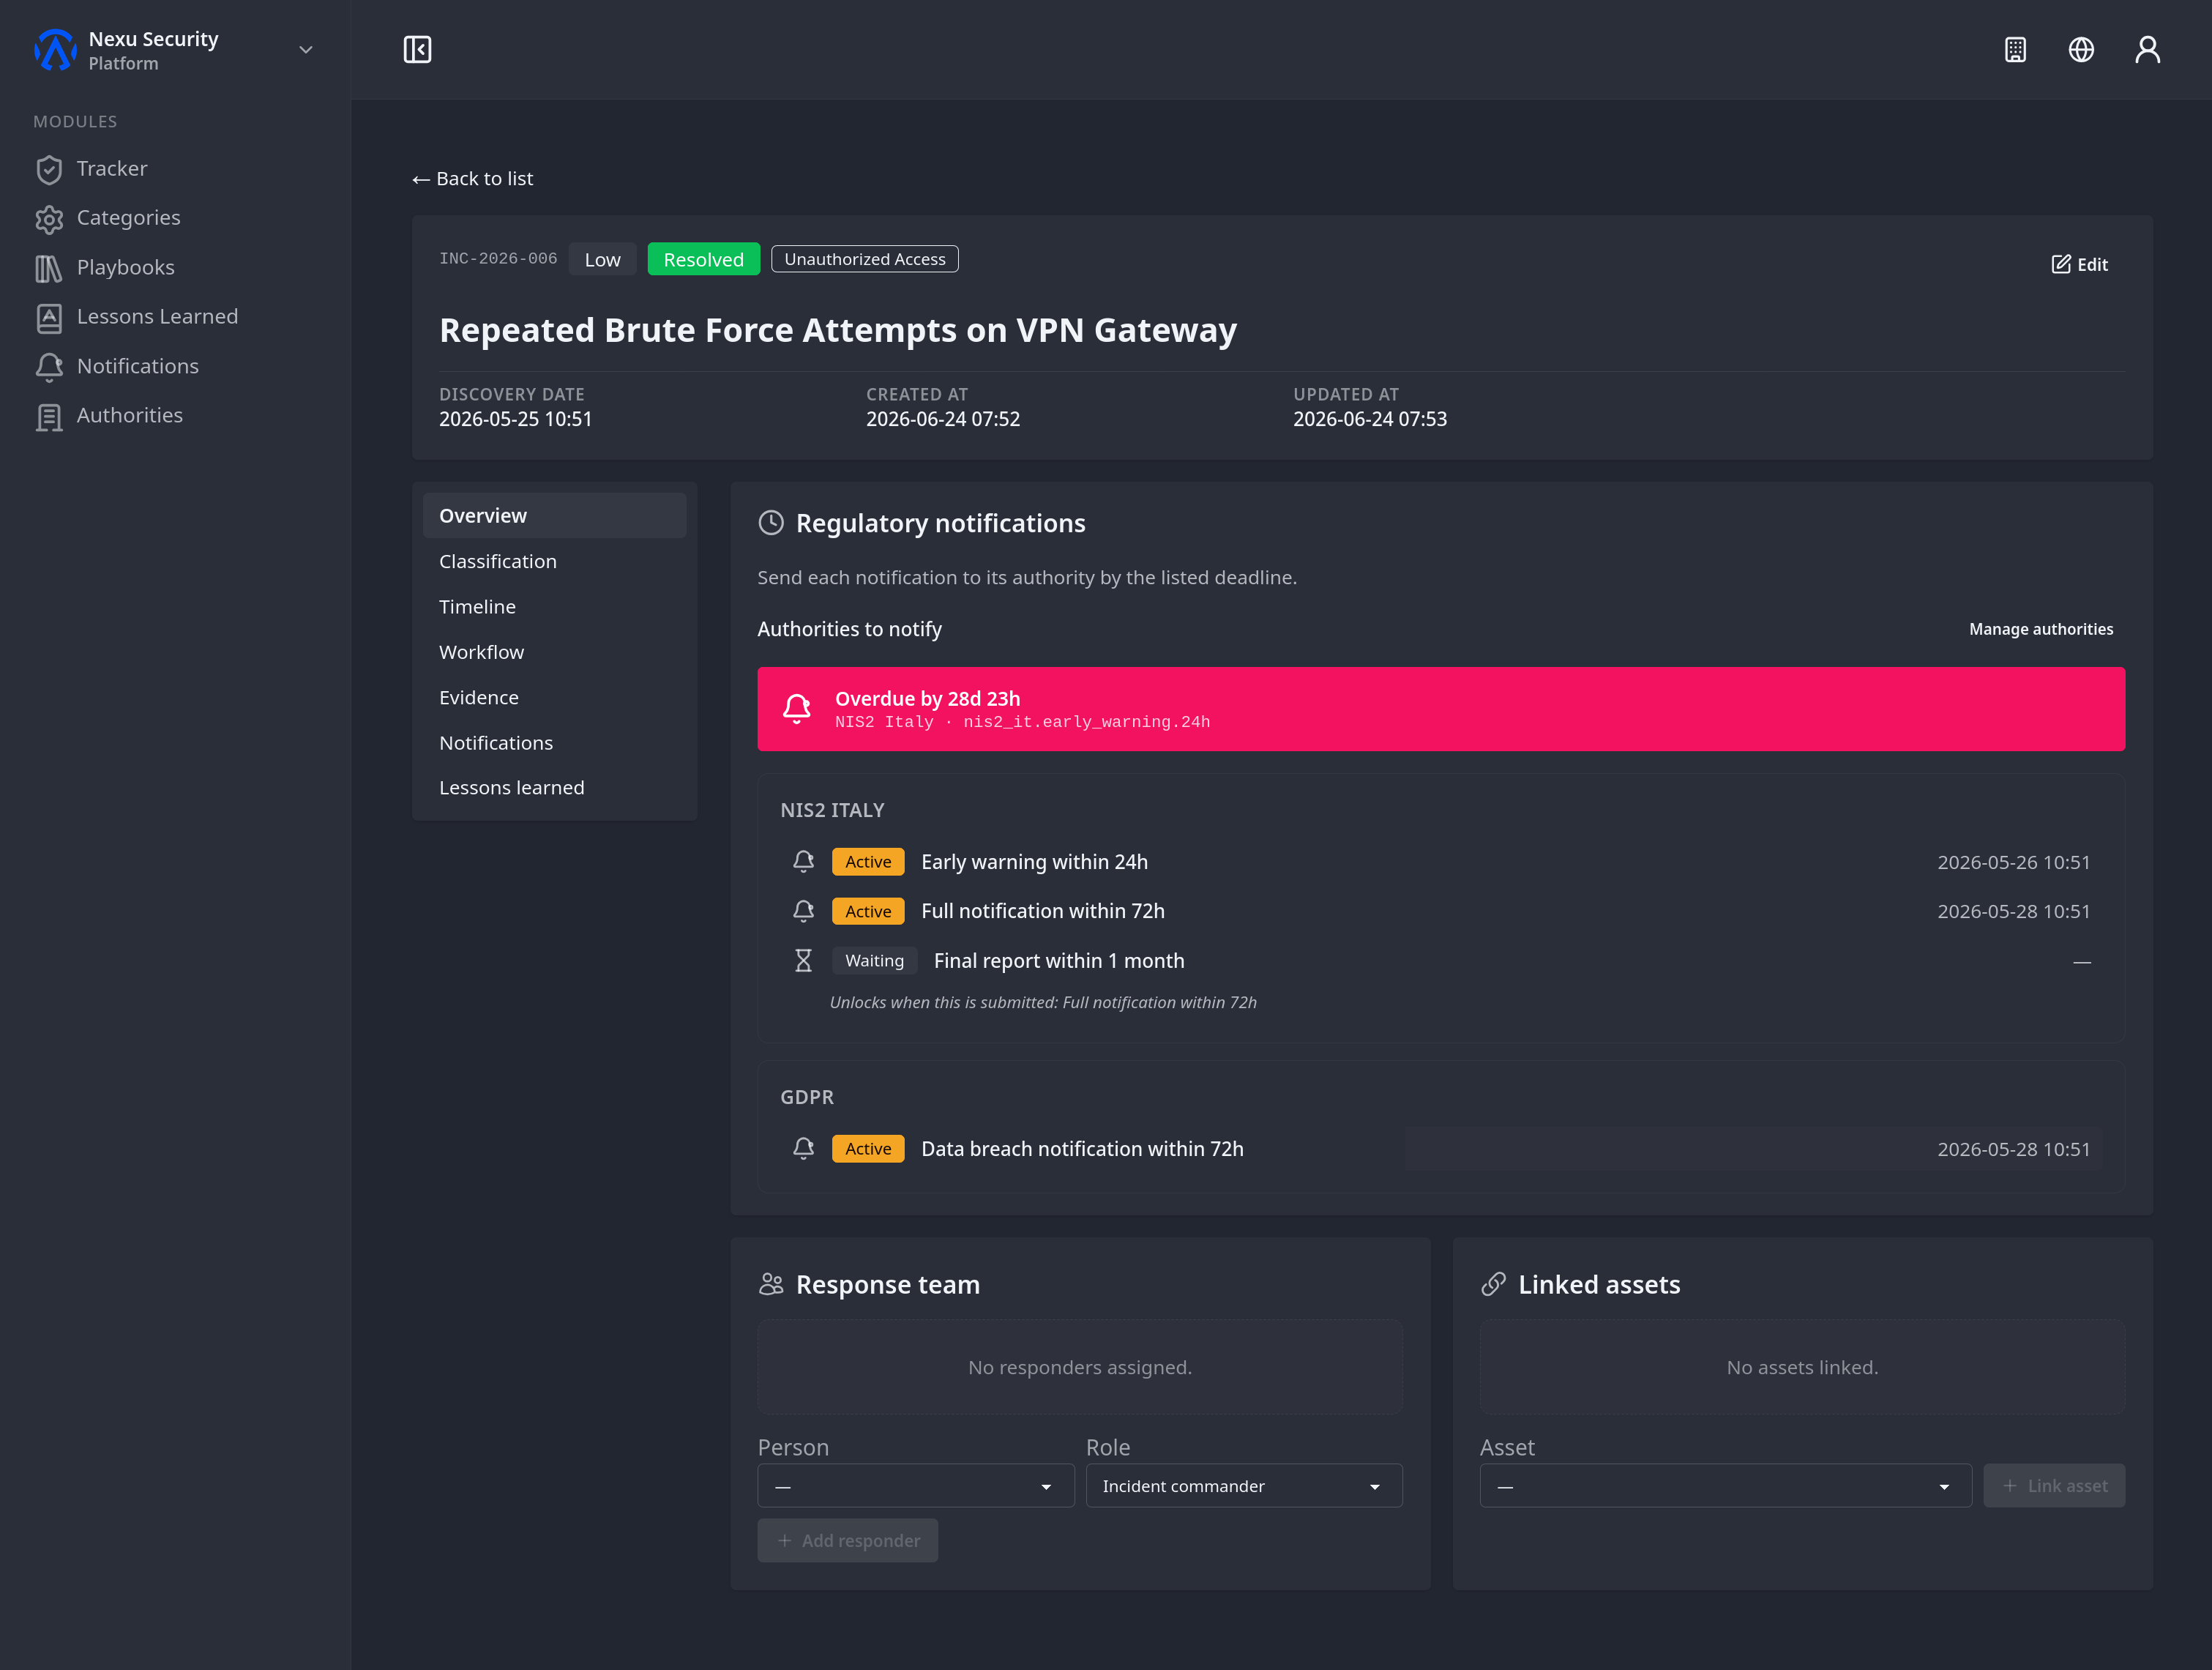Collapse the sidebar with the panel icon
The image size is (2212, 1670).
pyautogui.click(x=417, y=50)
